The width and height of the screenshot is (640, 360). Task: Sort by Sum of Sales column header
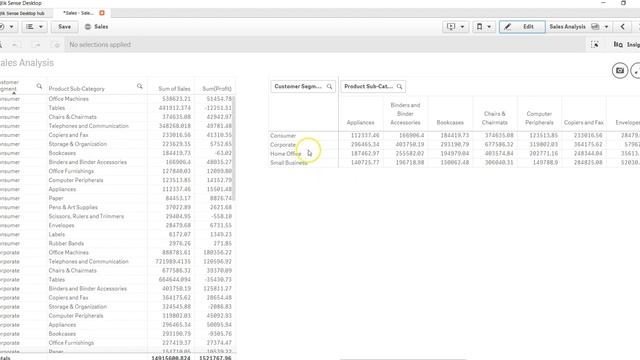pyautogui.click(x=174, y=89)
